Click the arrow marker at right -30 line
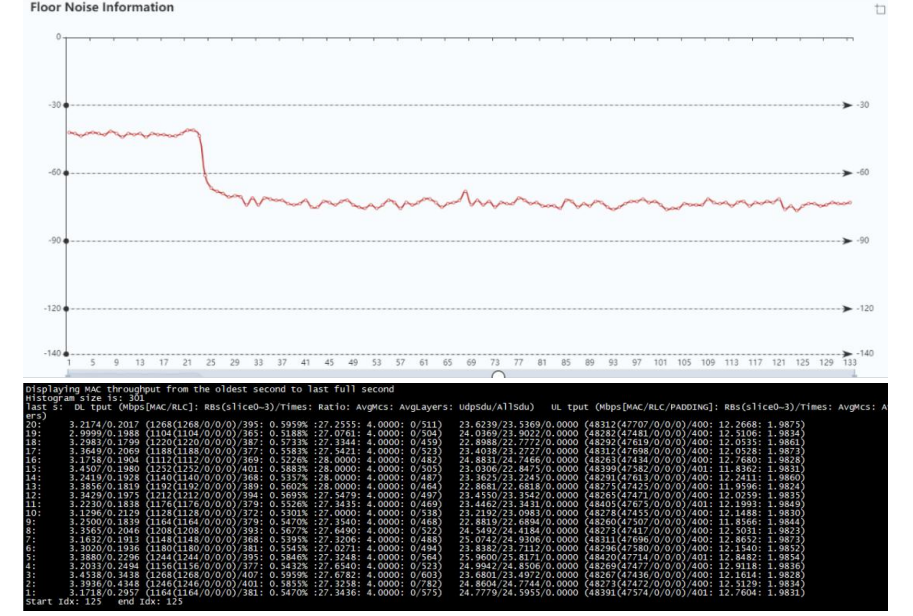This screenshot has height=616, width=913. coord(847,105)
